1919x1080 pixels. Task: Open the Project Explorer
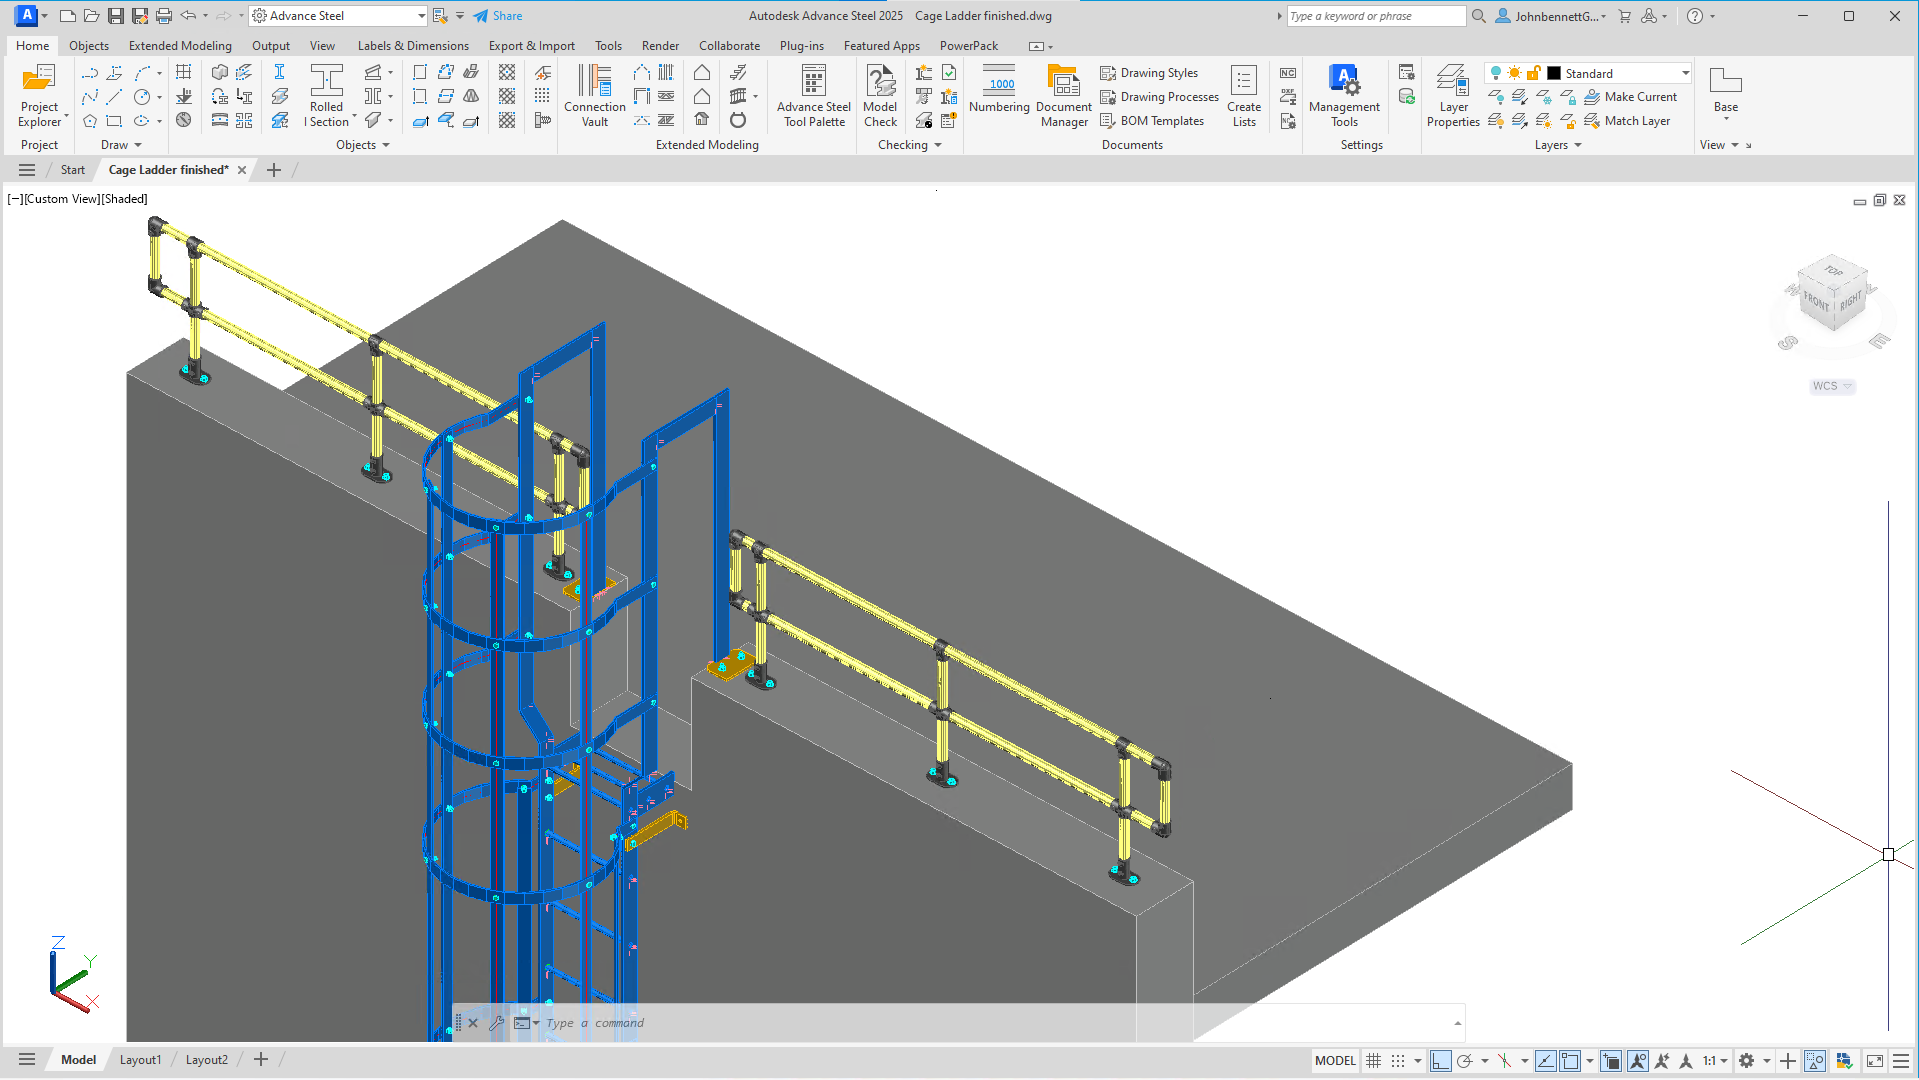[39, 96]
